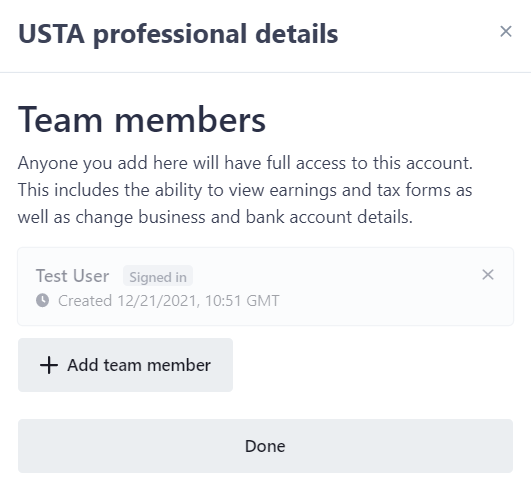Remove Test User from team members
This screenshot has height=489, width=531.
click(488, 275)
